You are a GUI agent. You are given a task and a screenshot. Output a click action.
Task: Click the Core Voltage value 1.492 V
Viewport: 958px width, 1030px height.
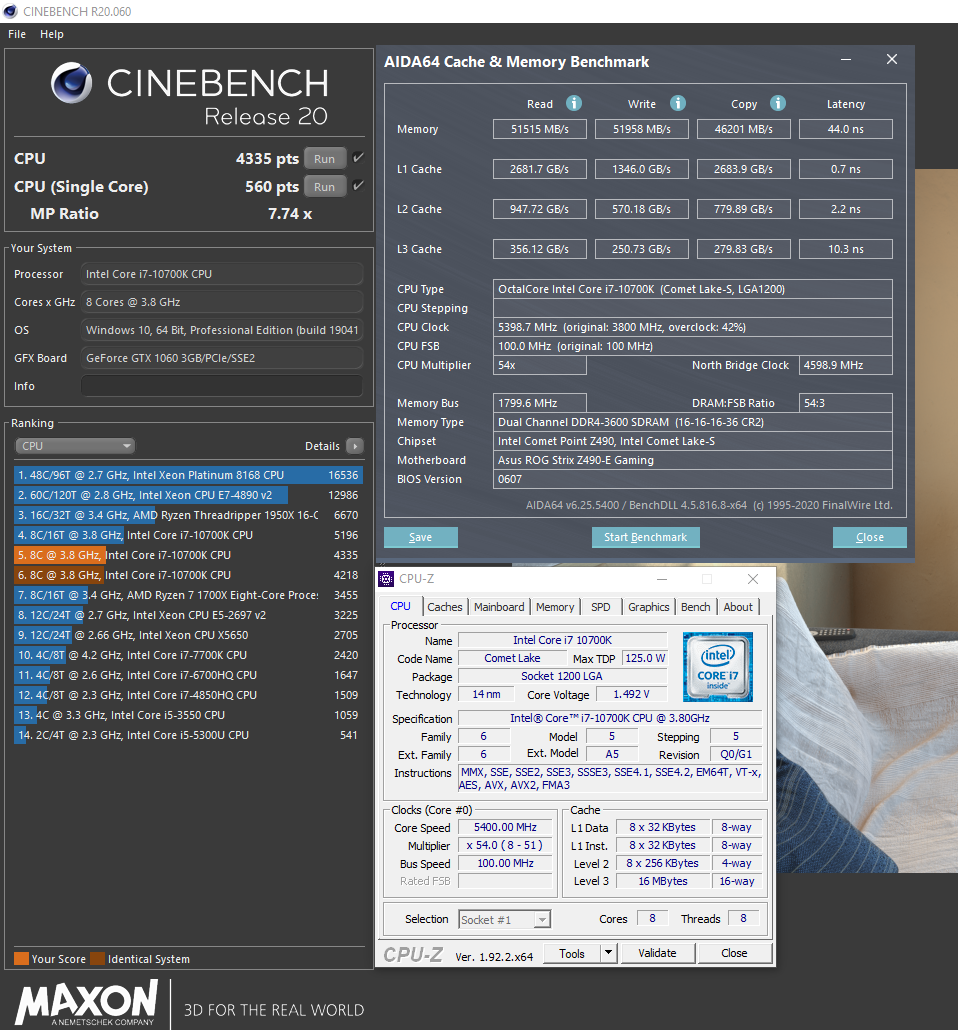pyautogui.click(x=631, y=694)
